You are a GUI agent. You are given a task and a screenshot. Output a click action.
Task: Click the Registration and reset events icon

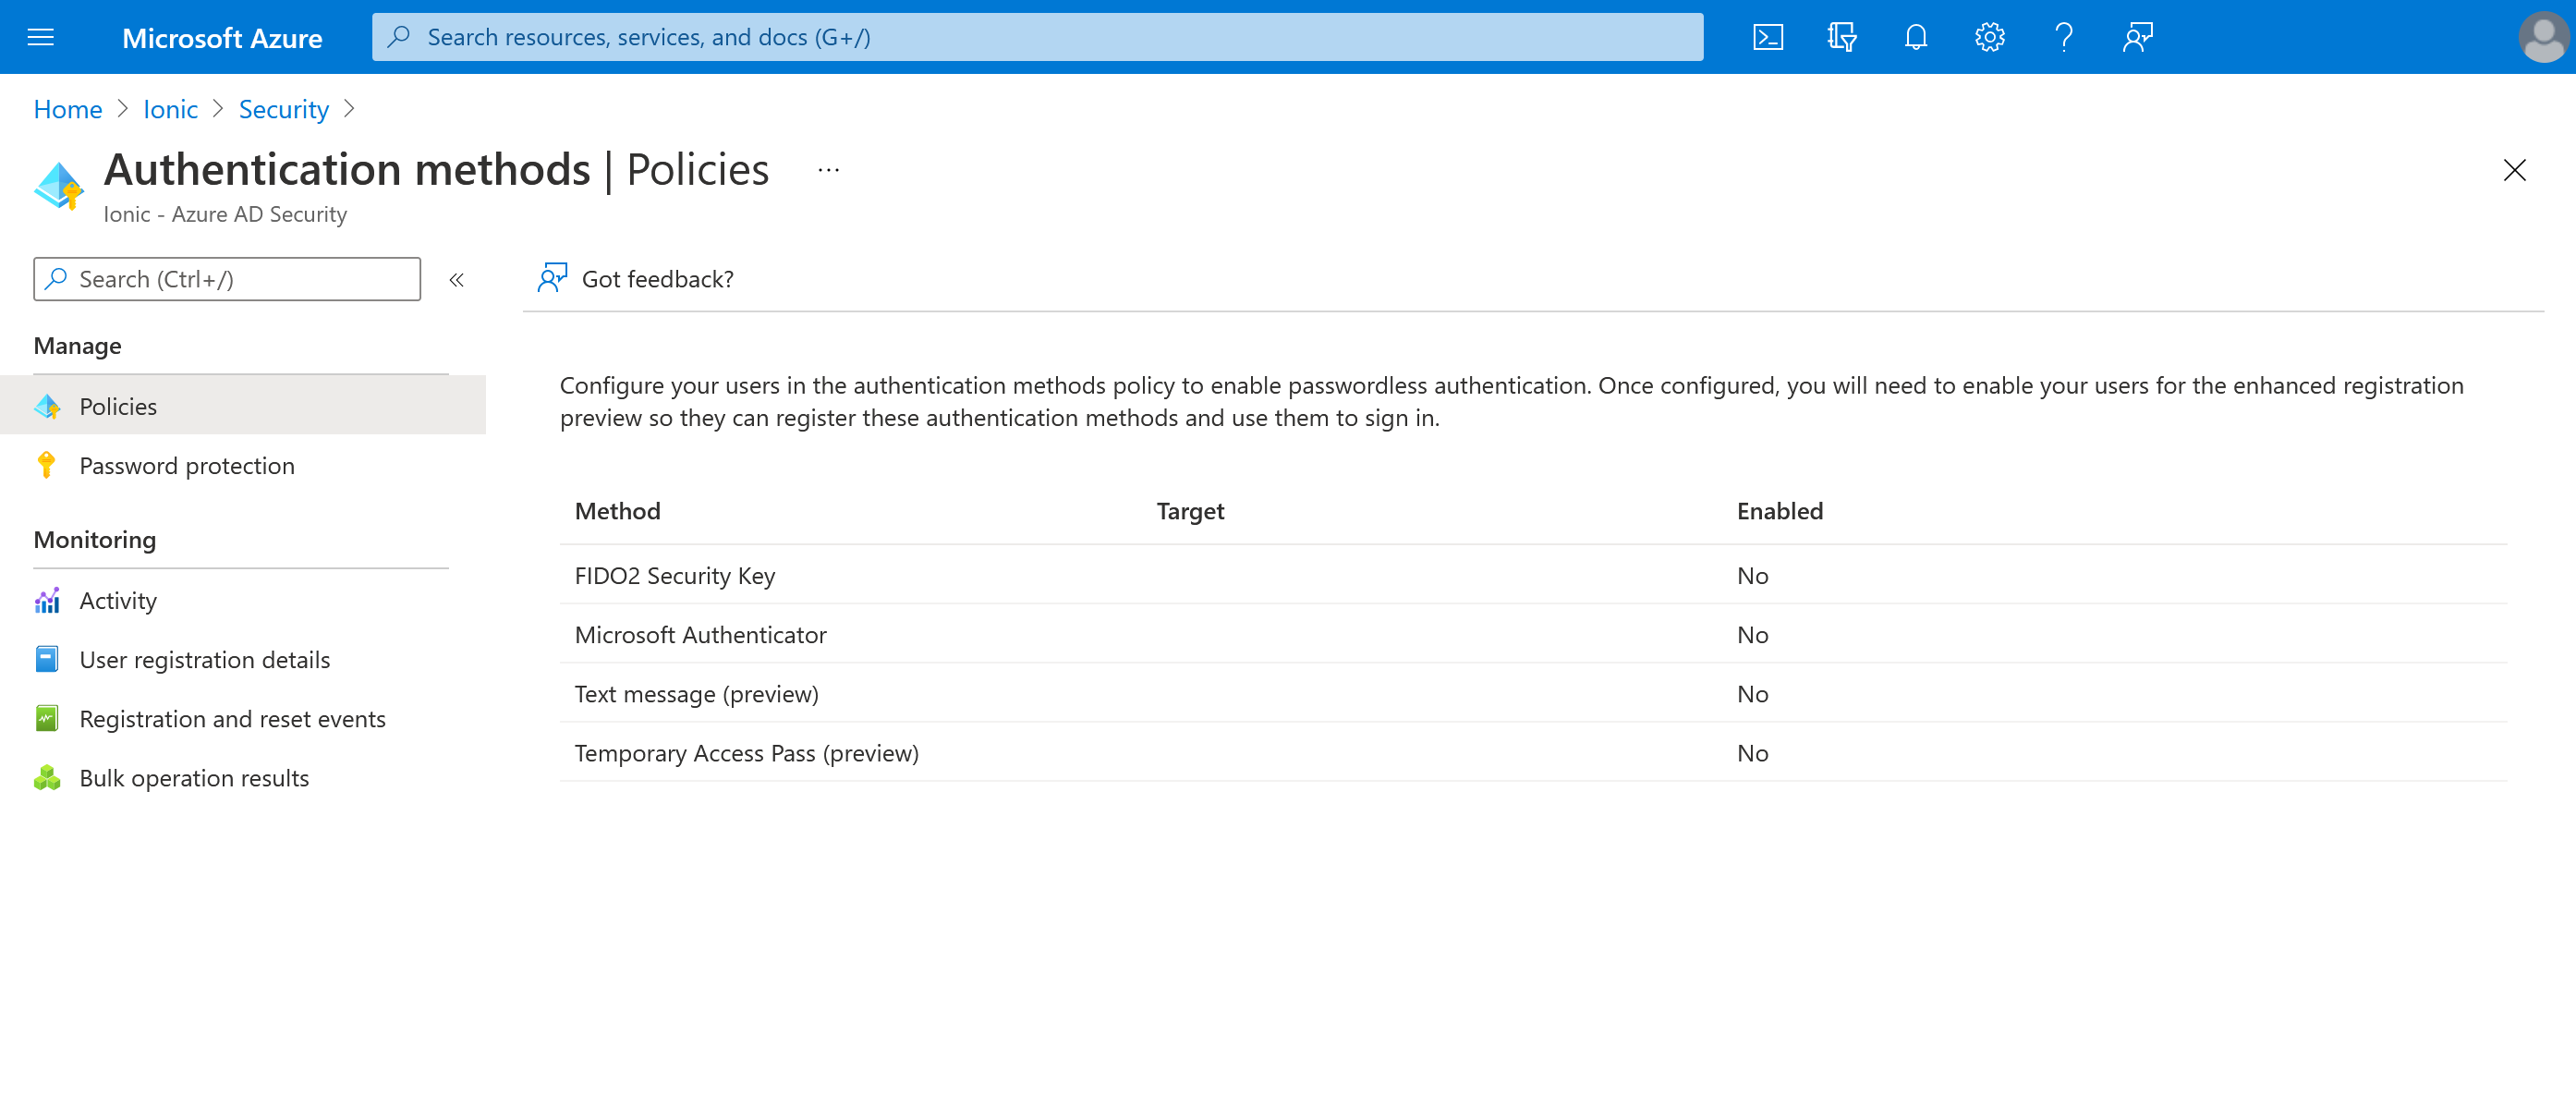tap(48, 718)
